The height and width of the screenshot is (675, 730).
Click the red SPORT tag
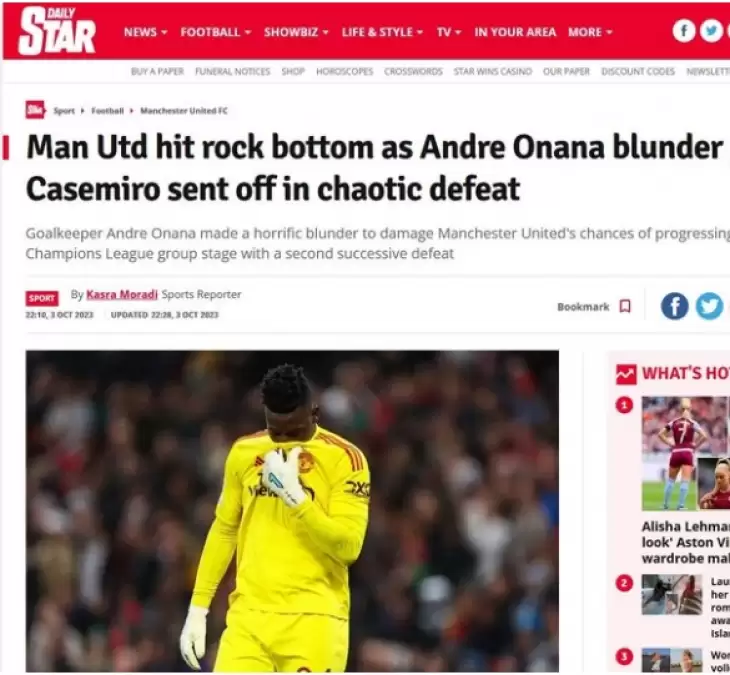[42, 298]
